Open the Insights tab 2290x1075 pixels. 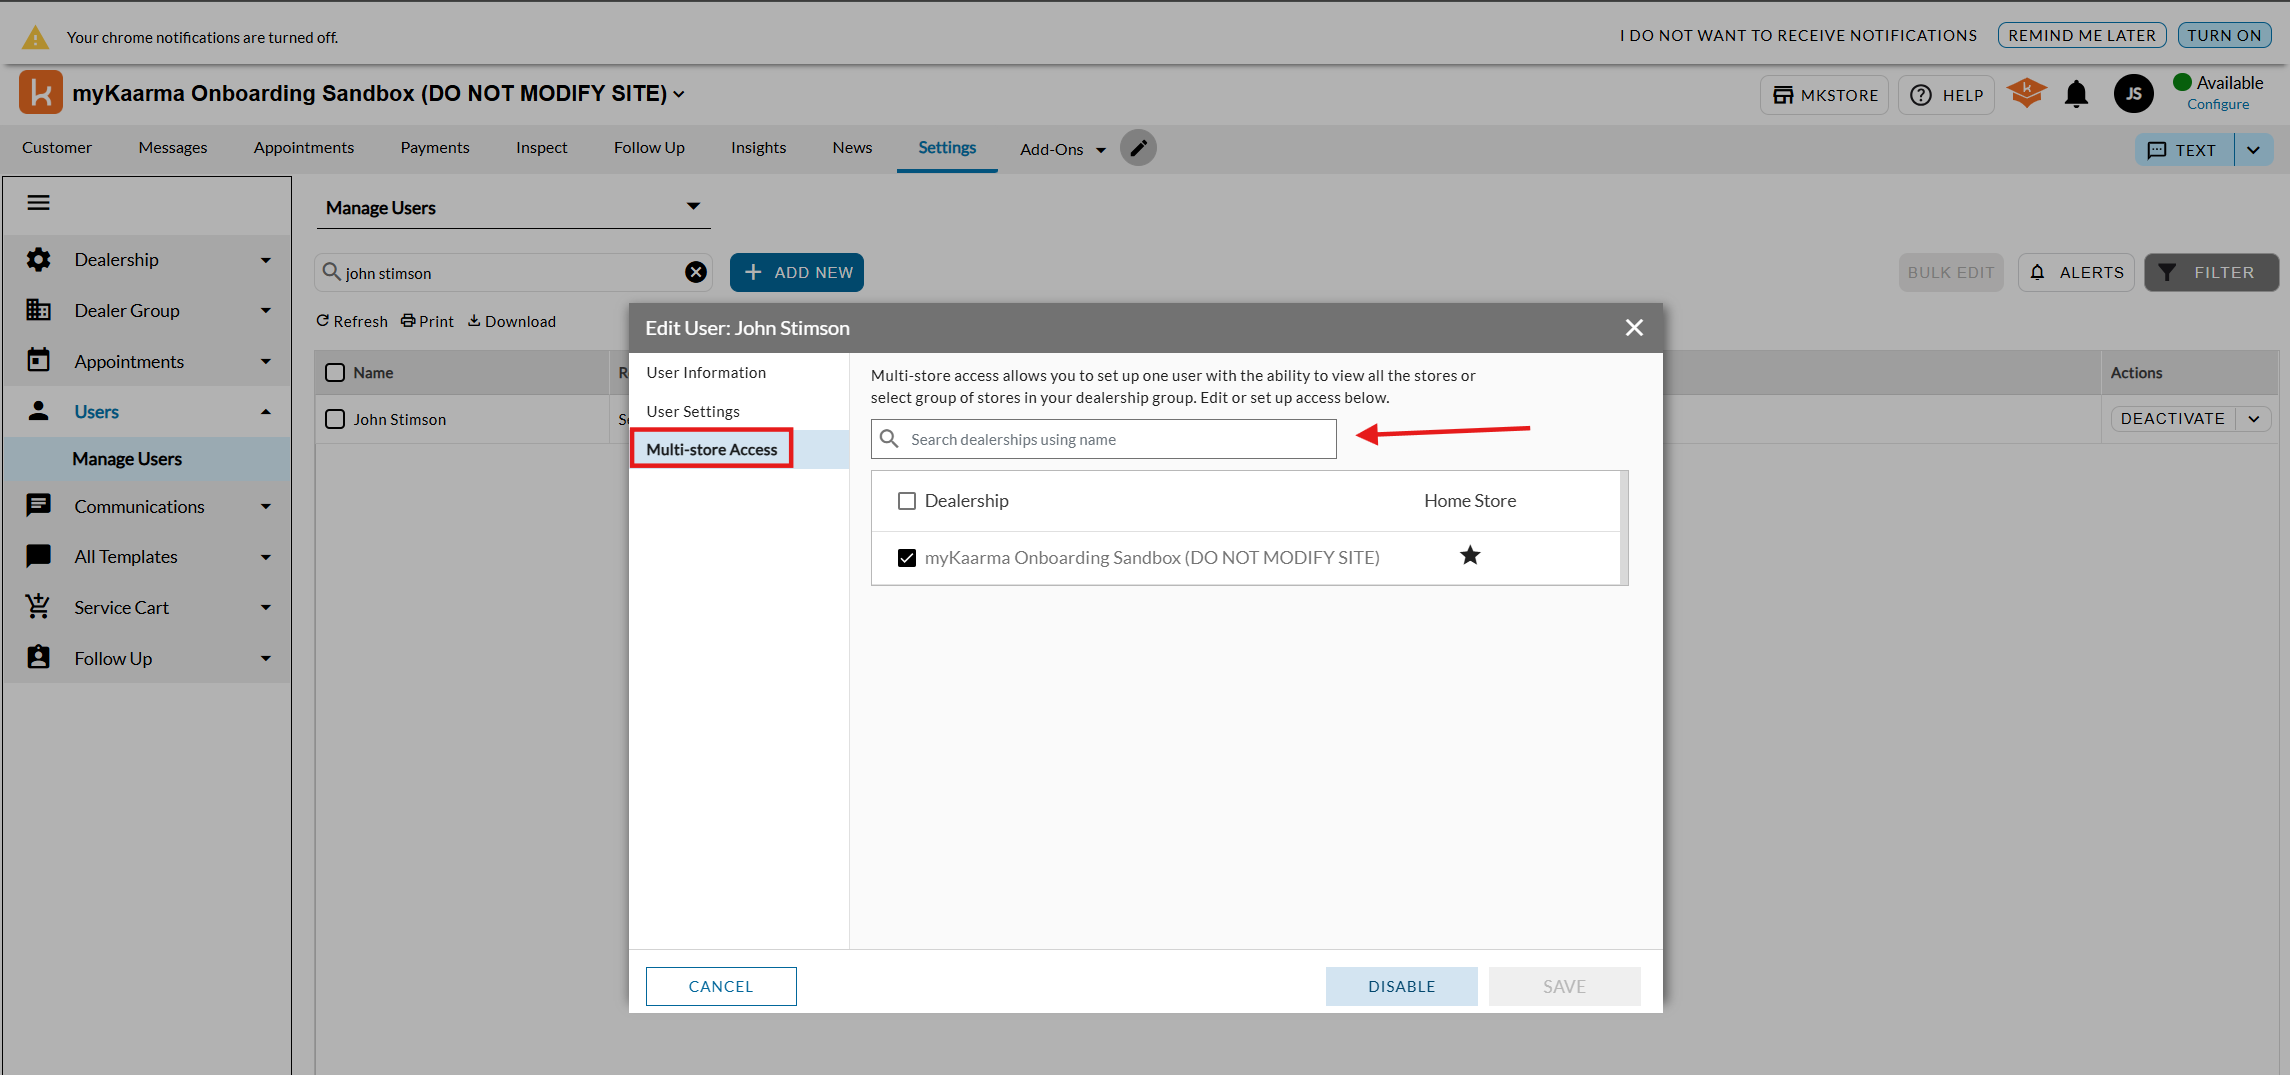[758, 147]
